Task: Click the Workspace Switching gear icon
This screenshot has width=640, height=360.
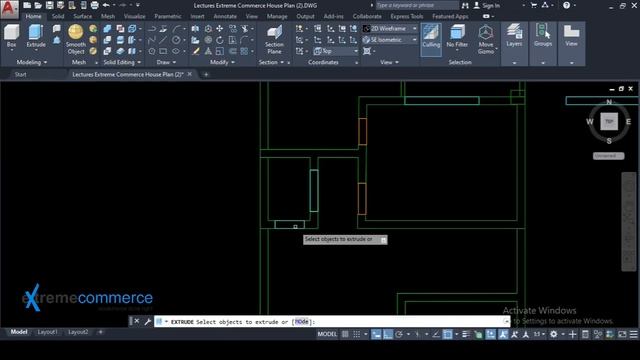Action: 553,334
